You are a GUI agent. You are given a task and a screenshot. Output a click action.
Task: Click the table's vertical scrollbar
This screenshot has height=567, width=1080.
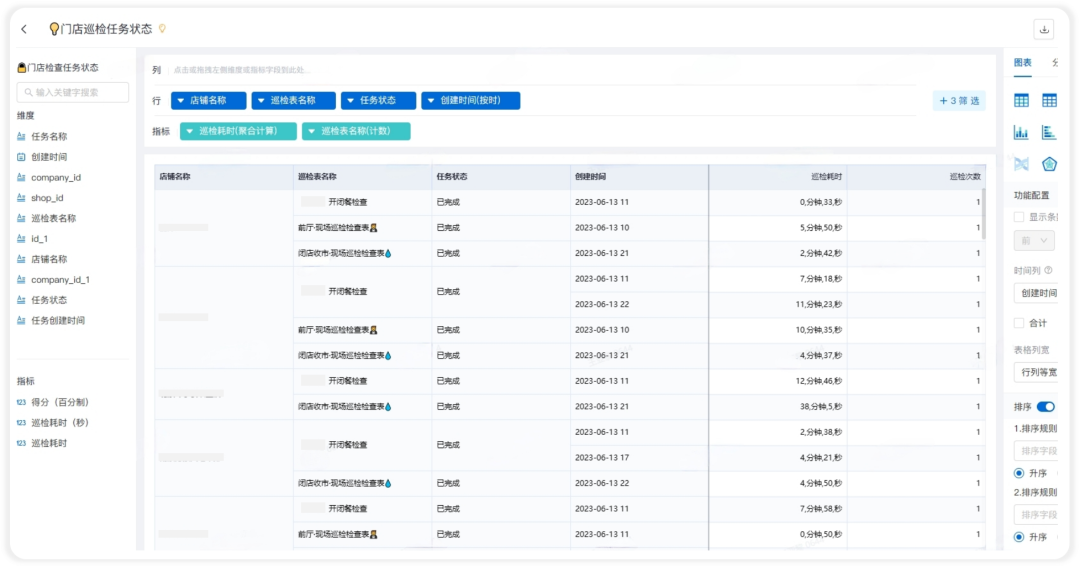984,213
